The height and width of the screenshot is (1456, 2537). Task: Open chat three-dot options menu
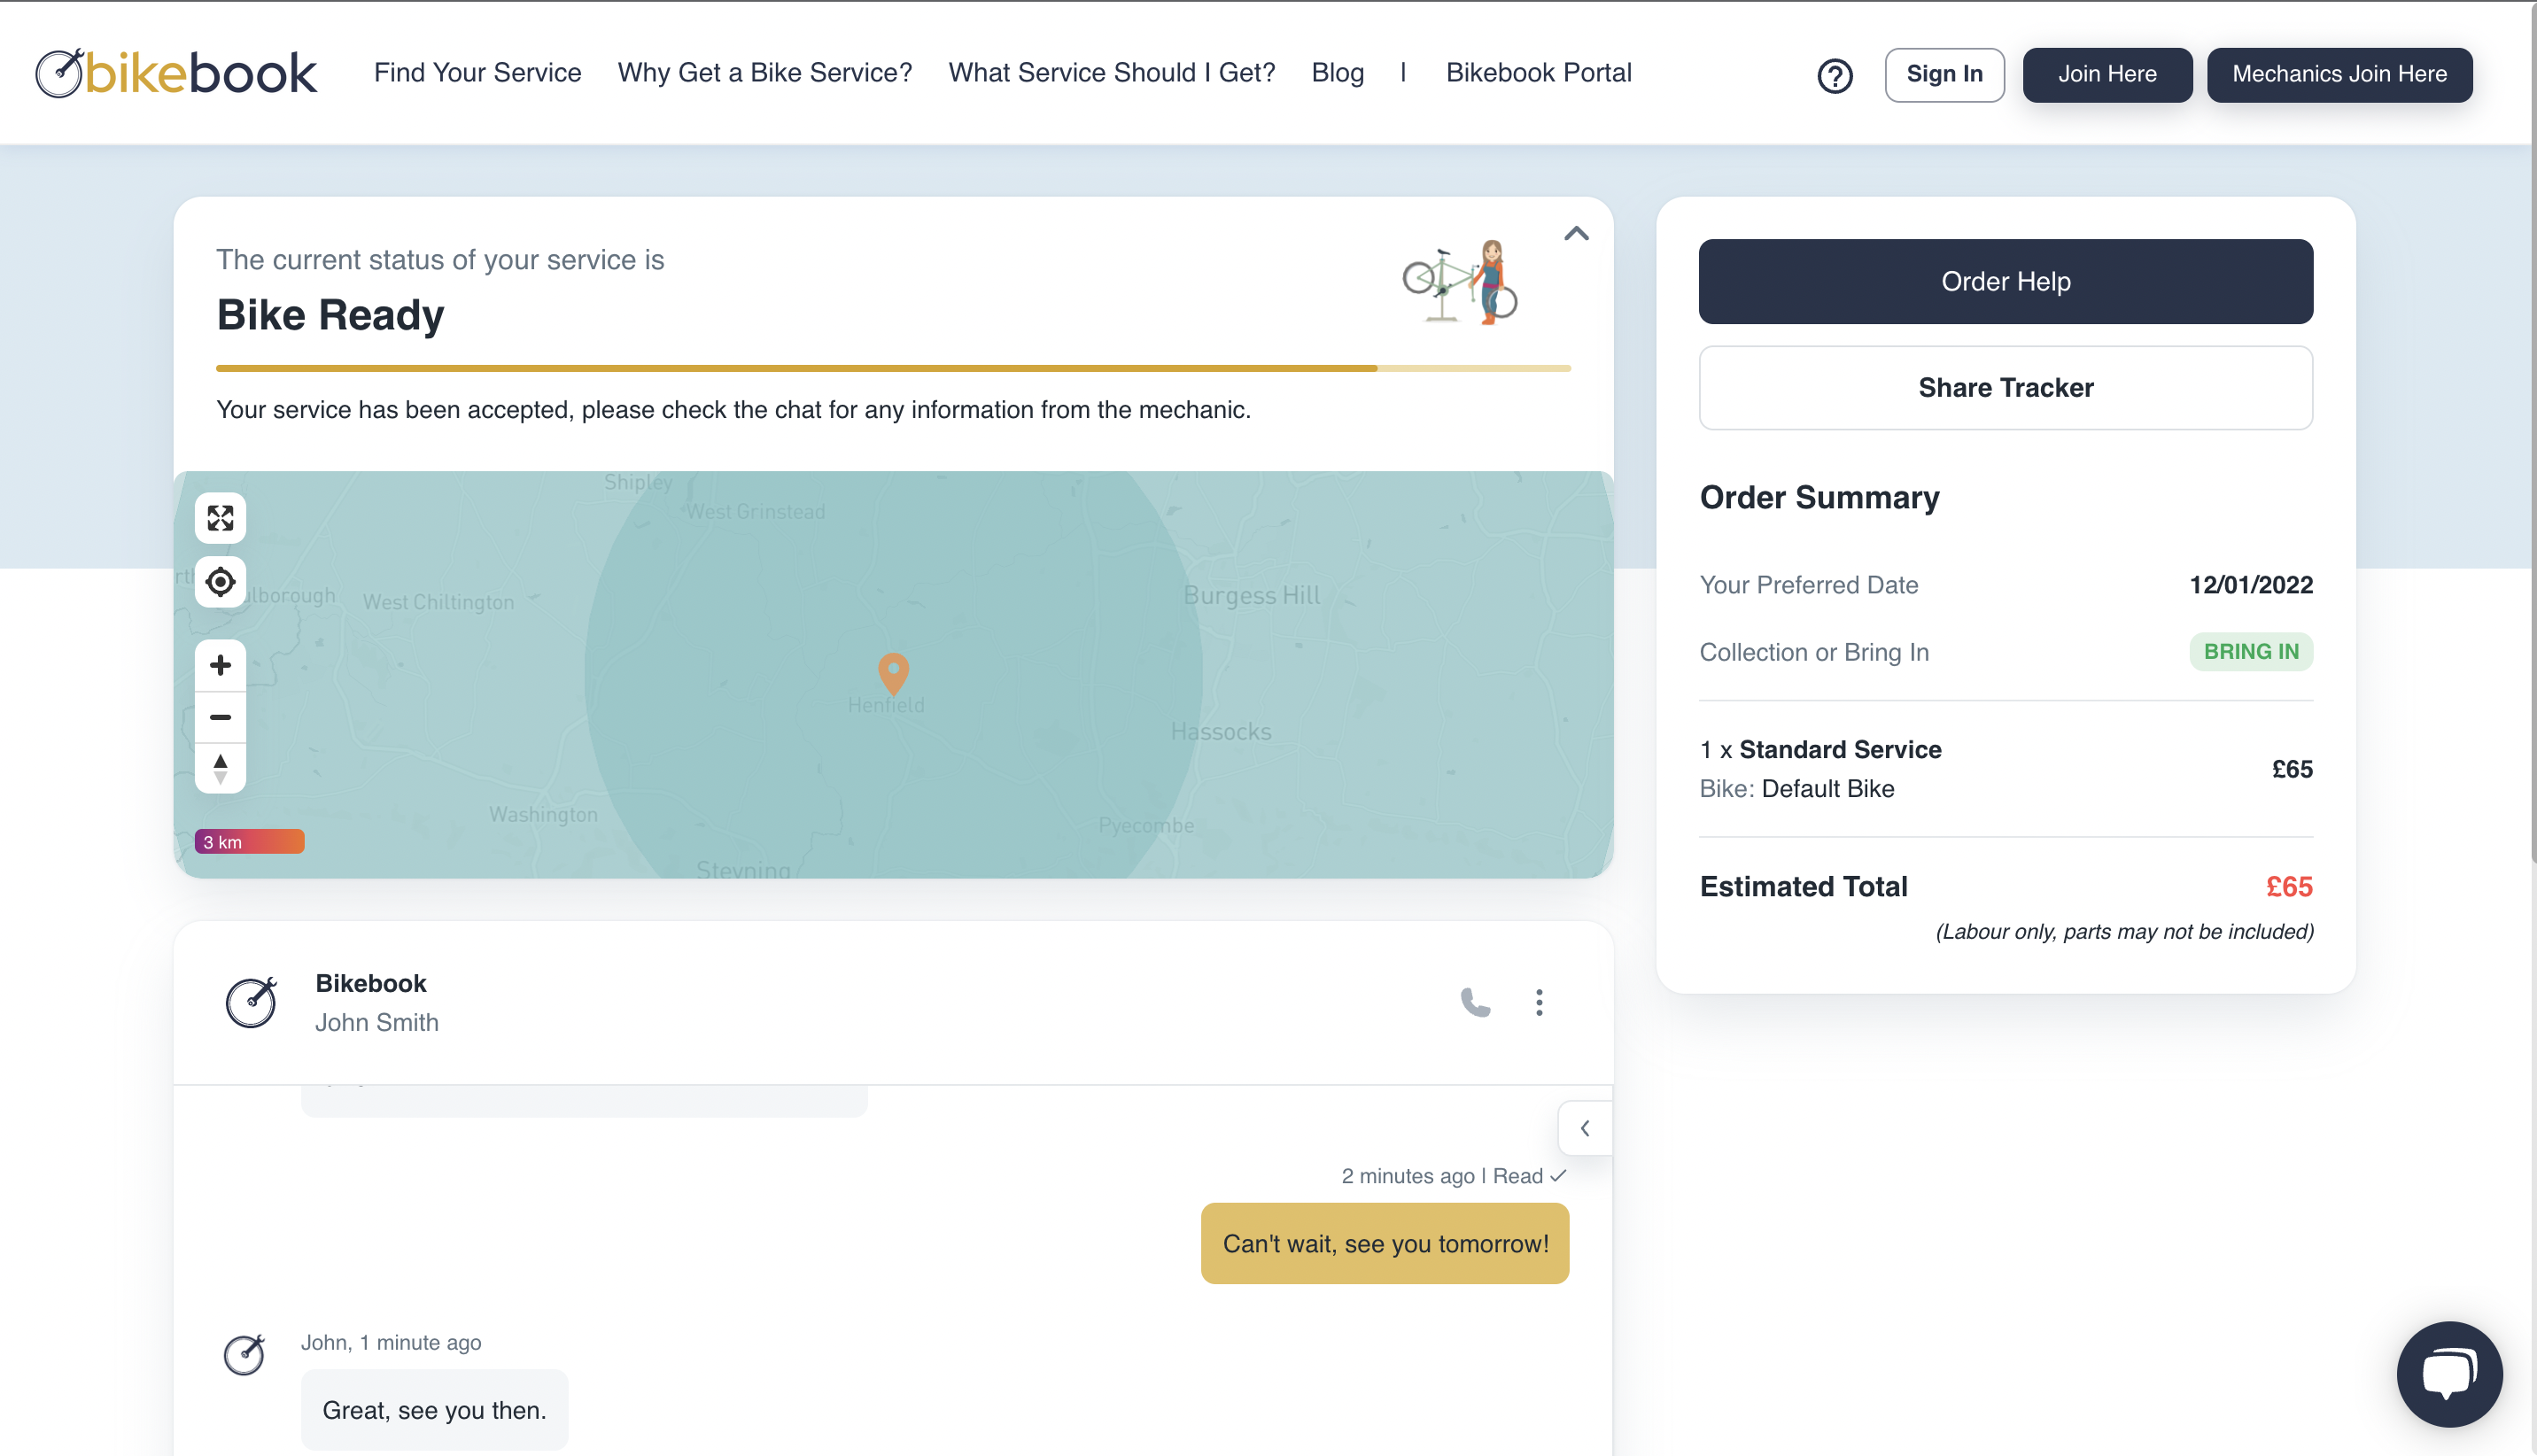1539,1002
